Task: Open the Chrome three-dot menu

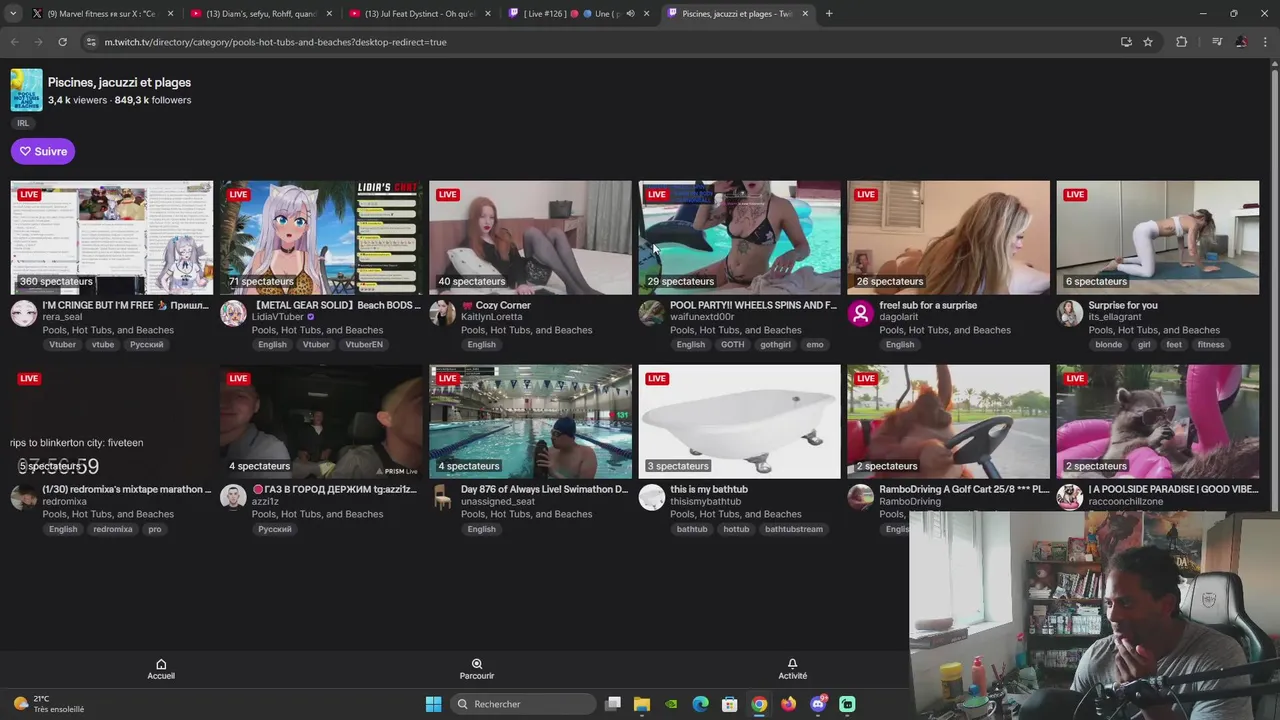Action: tap(1265, 42)
